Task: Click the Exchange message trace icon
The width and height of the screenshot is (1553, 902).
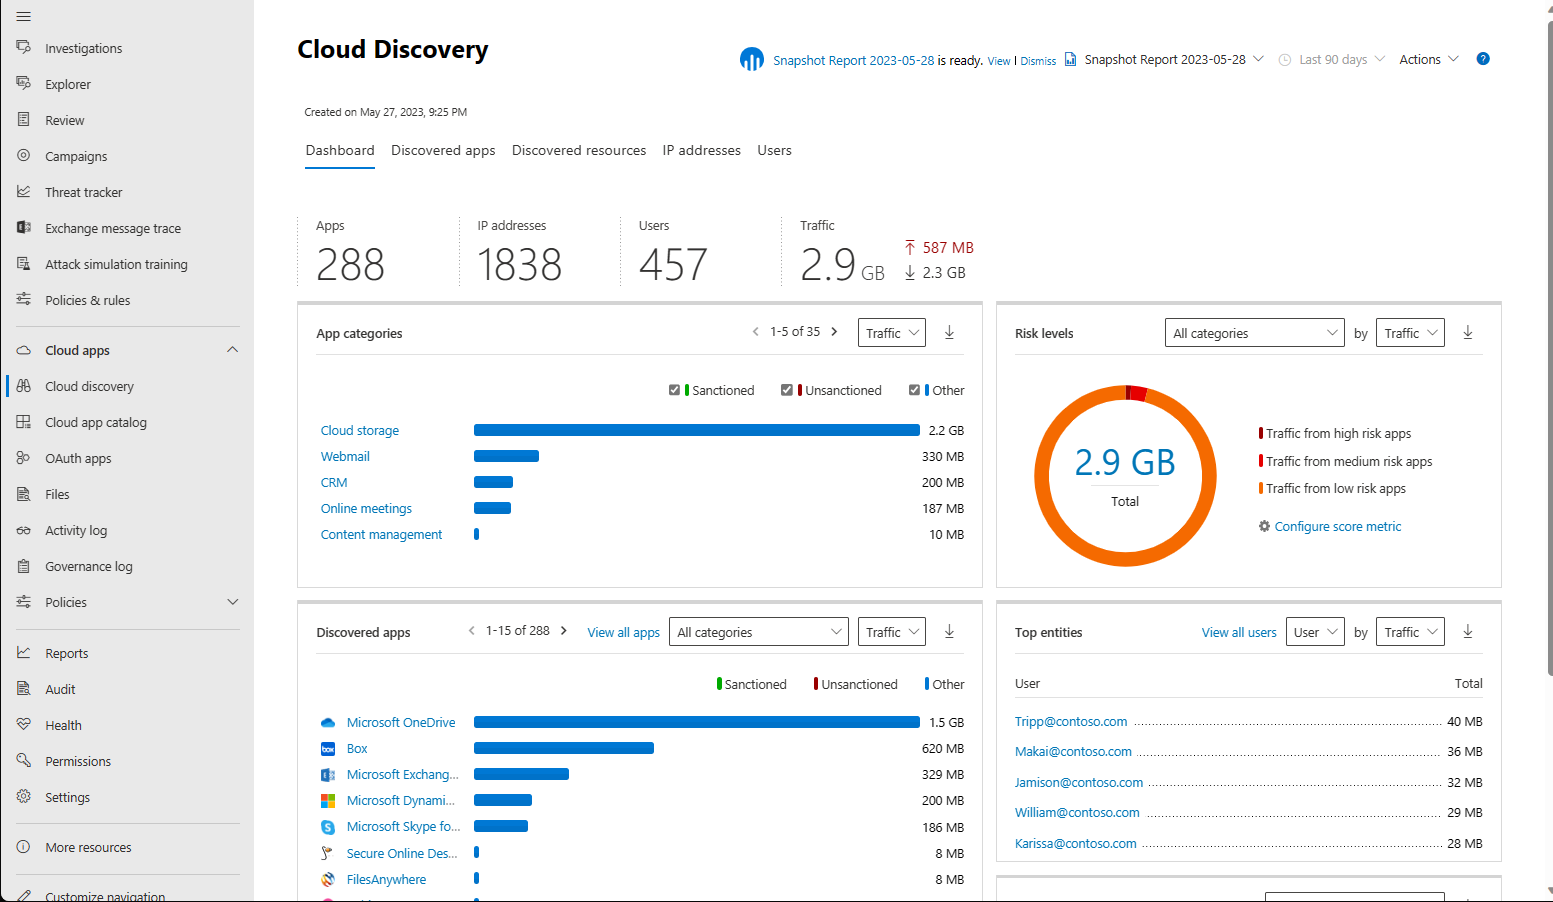Action: coord(24,227)
